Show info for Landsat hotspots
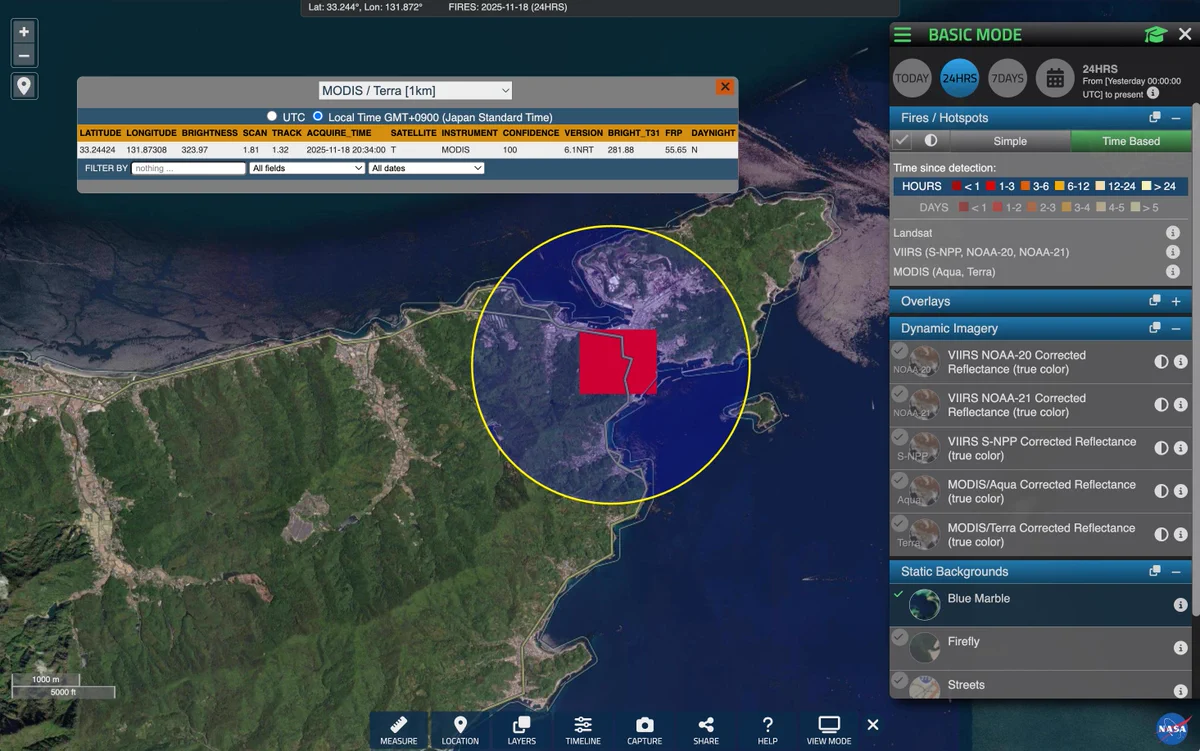This screenshot has height=751, width=1200. coord(1173,233)
